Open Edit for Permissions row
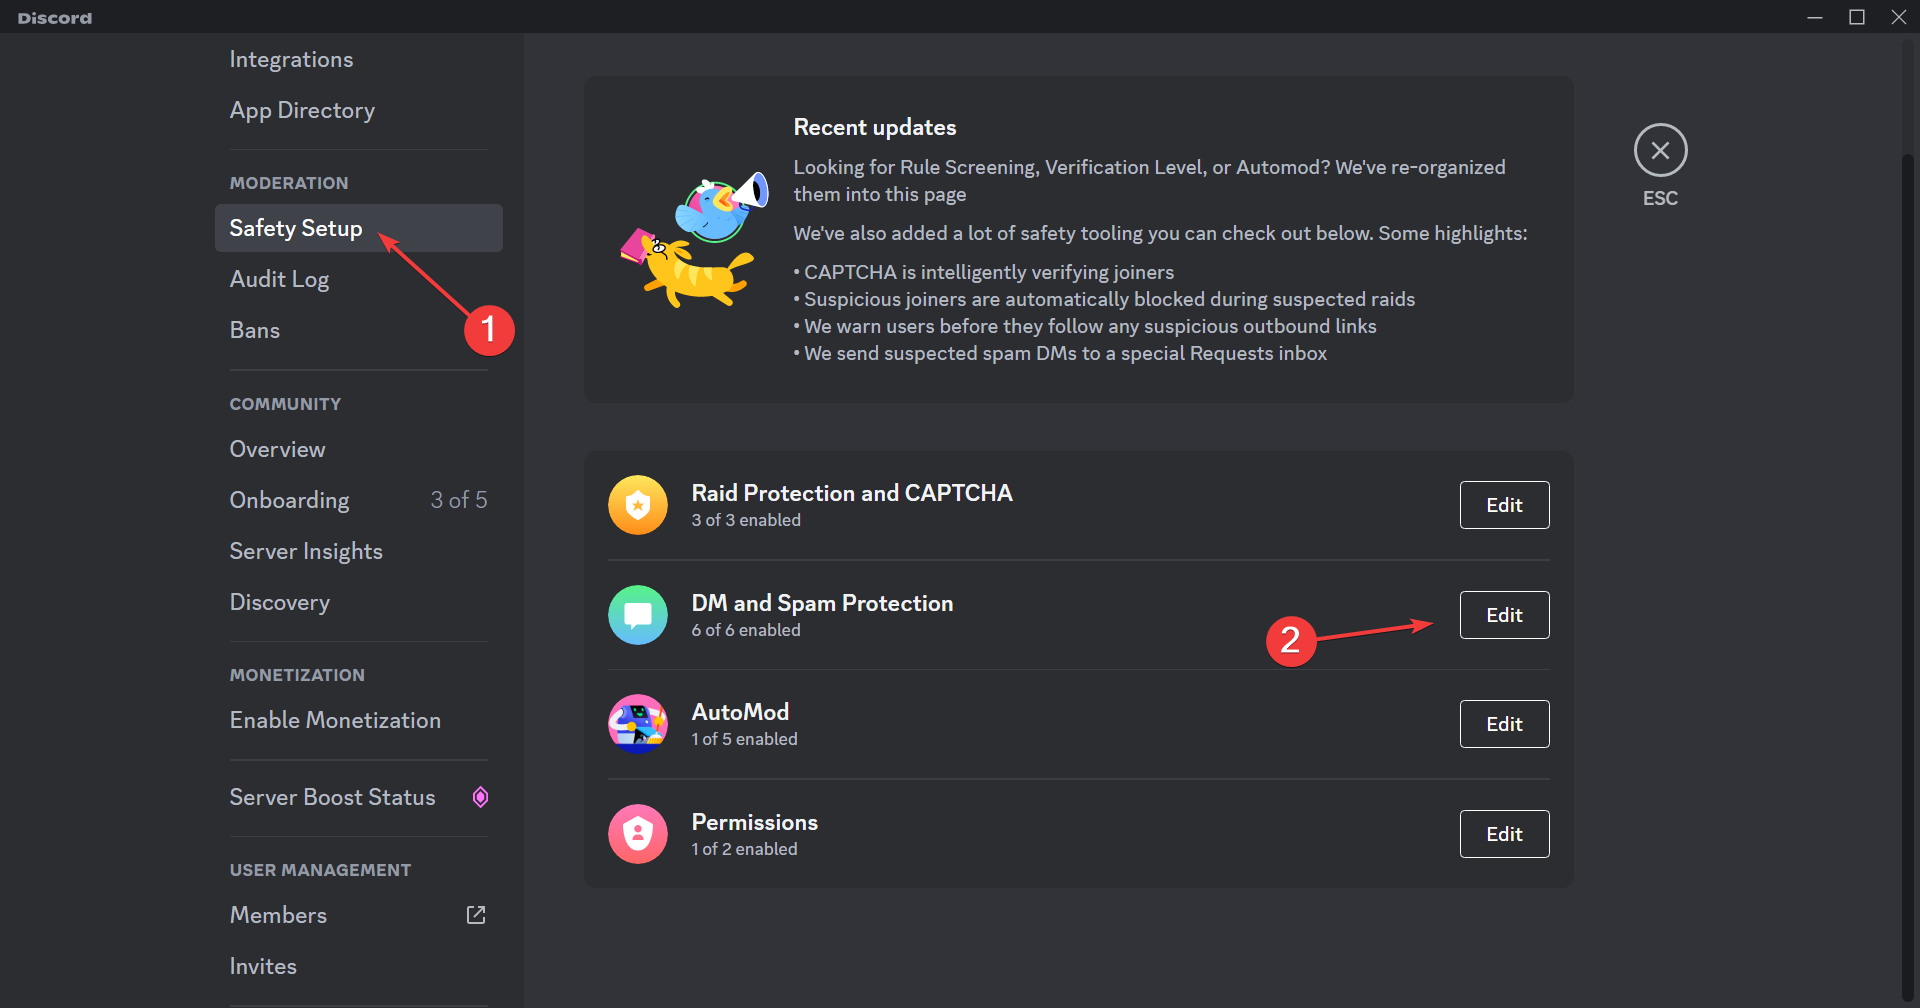Screen dimensions: 1920x1008 point(1504,834)
